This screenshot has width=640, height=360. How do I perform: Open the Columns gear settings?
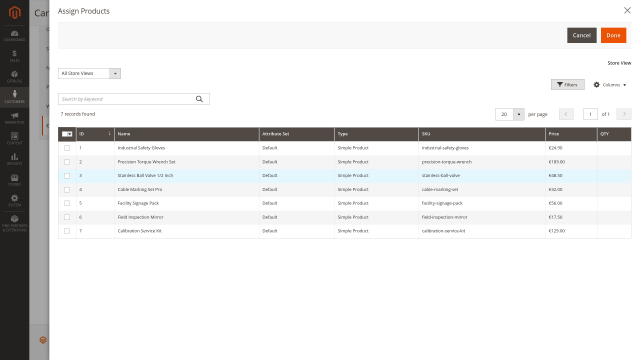coord(610,85)
